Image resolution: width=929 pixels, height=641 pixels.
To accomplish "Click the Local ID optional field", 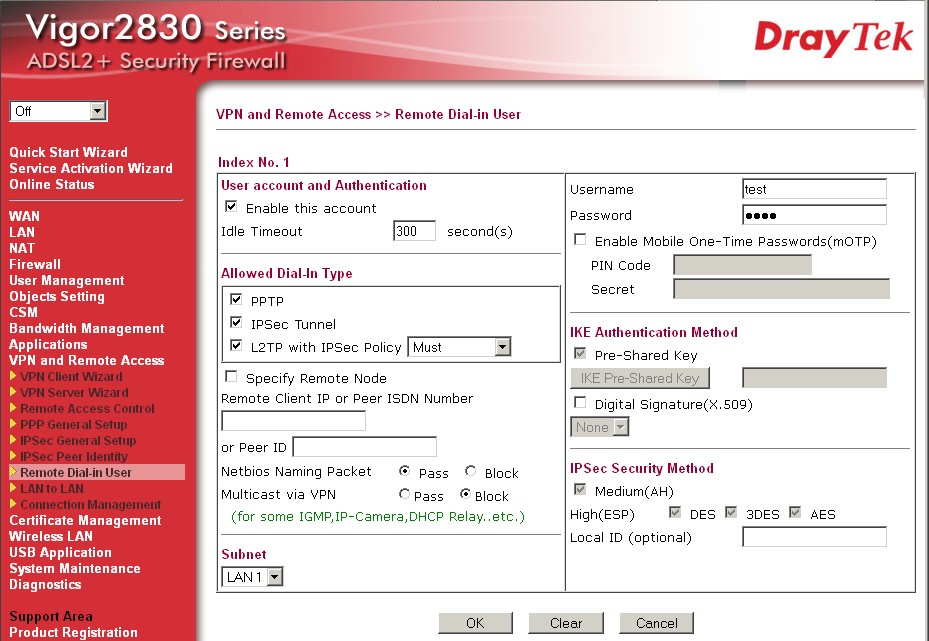I will (815, 537).
